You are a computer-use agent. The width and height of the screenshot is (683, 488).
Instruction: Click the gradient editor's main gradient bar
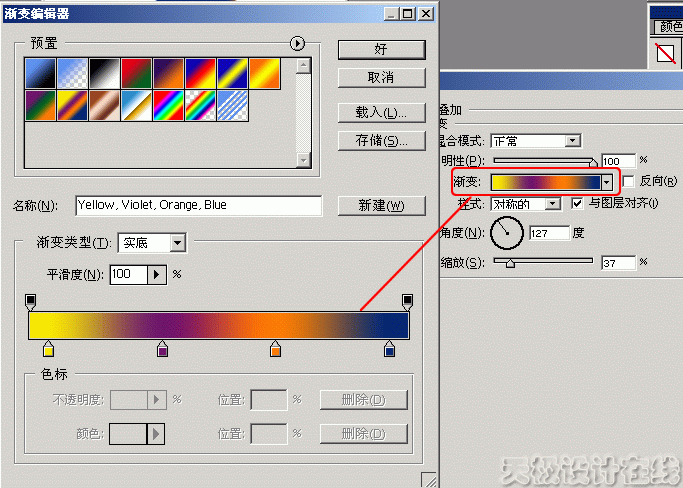[x=219, y=325]
